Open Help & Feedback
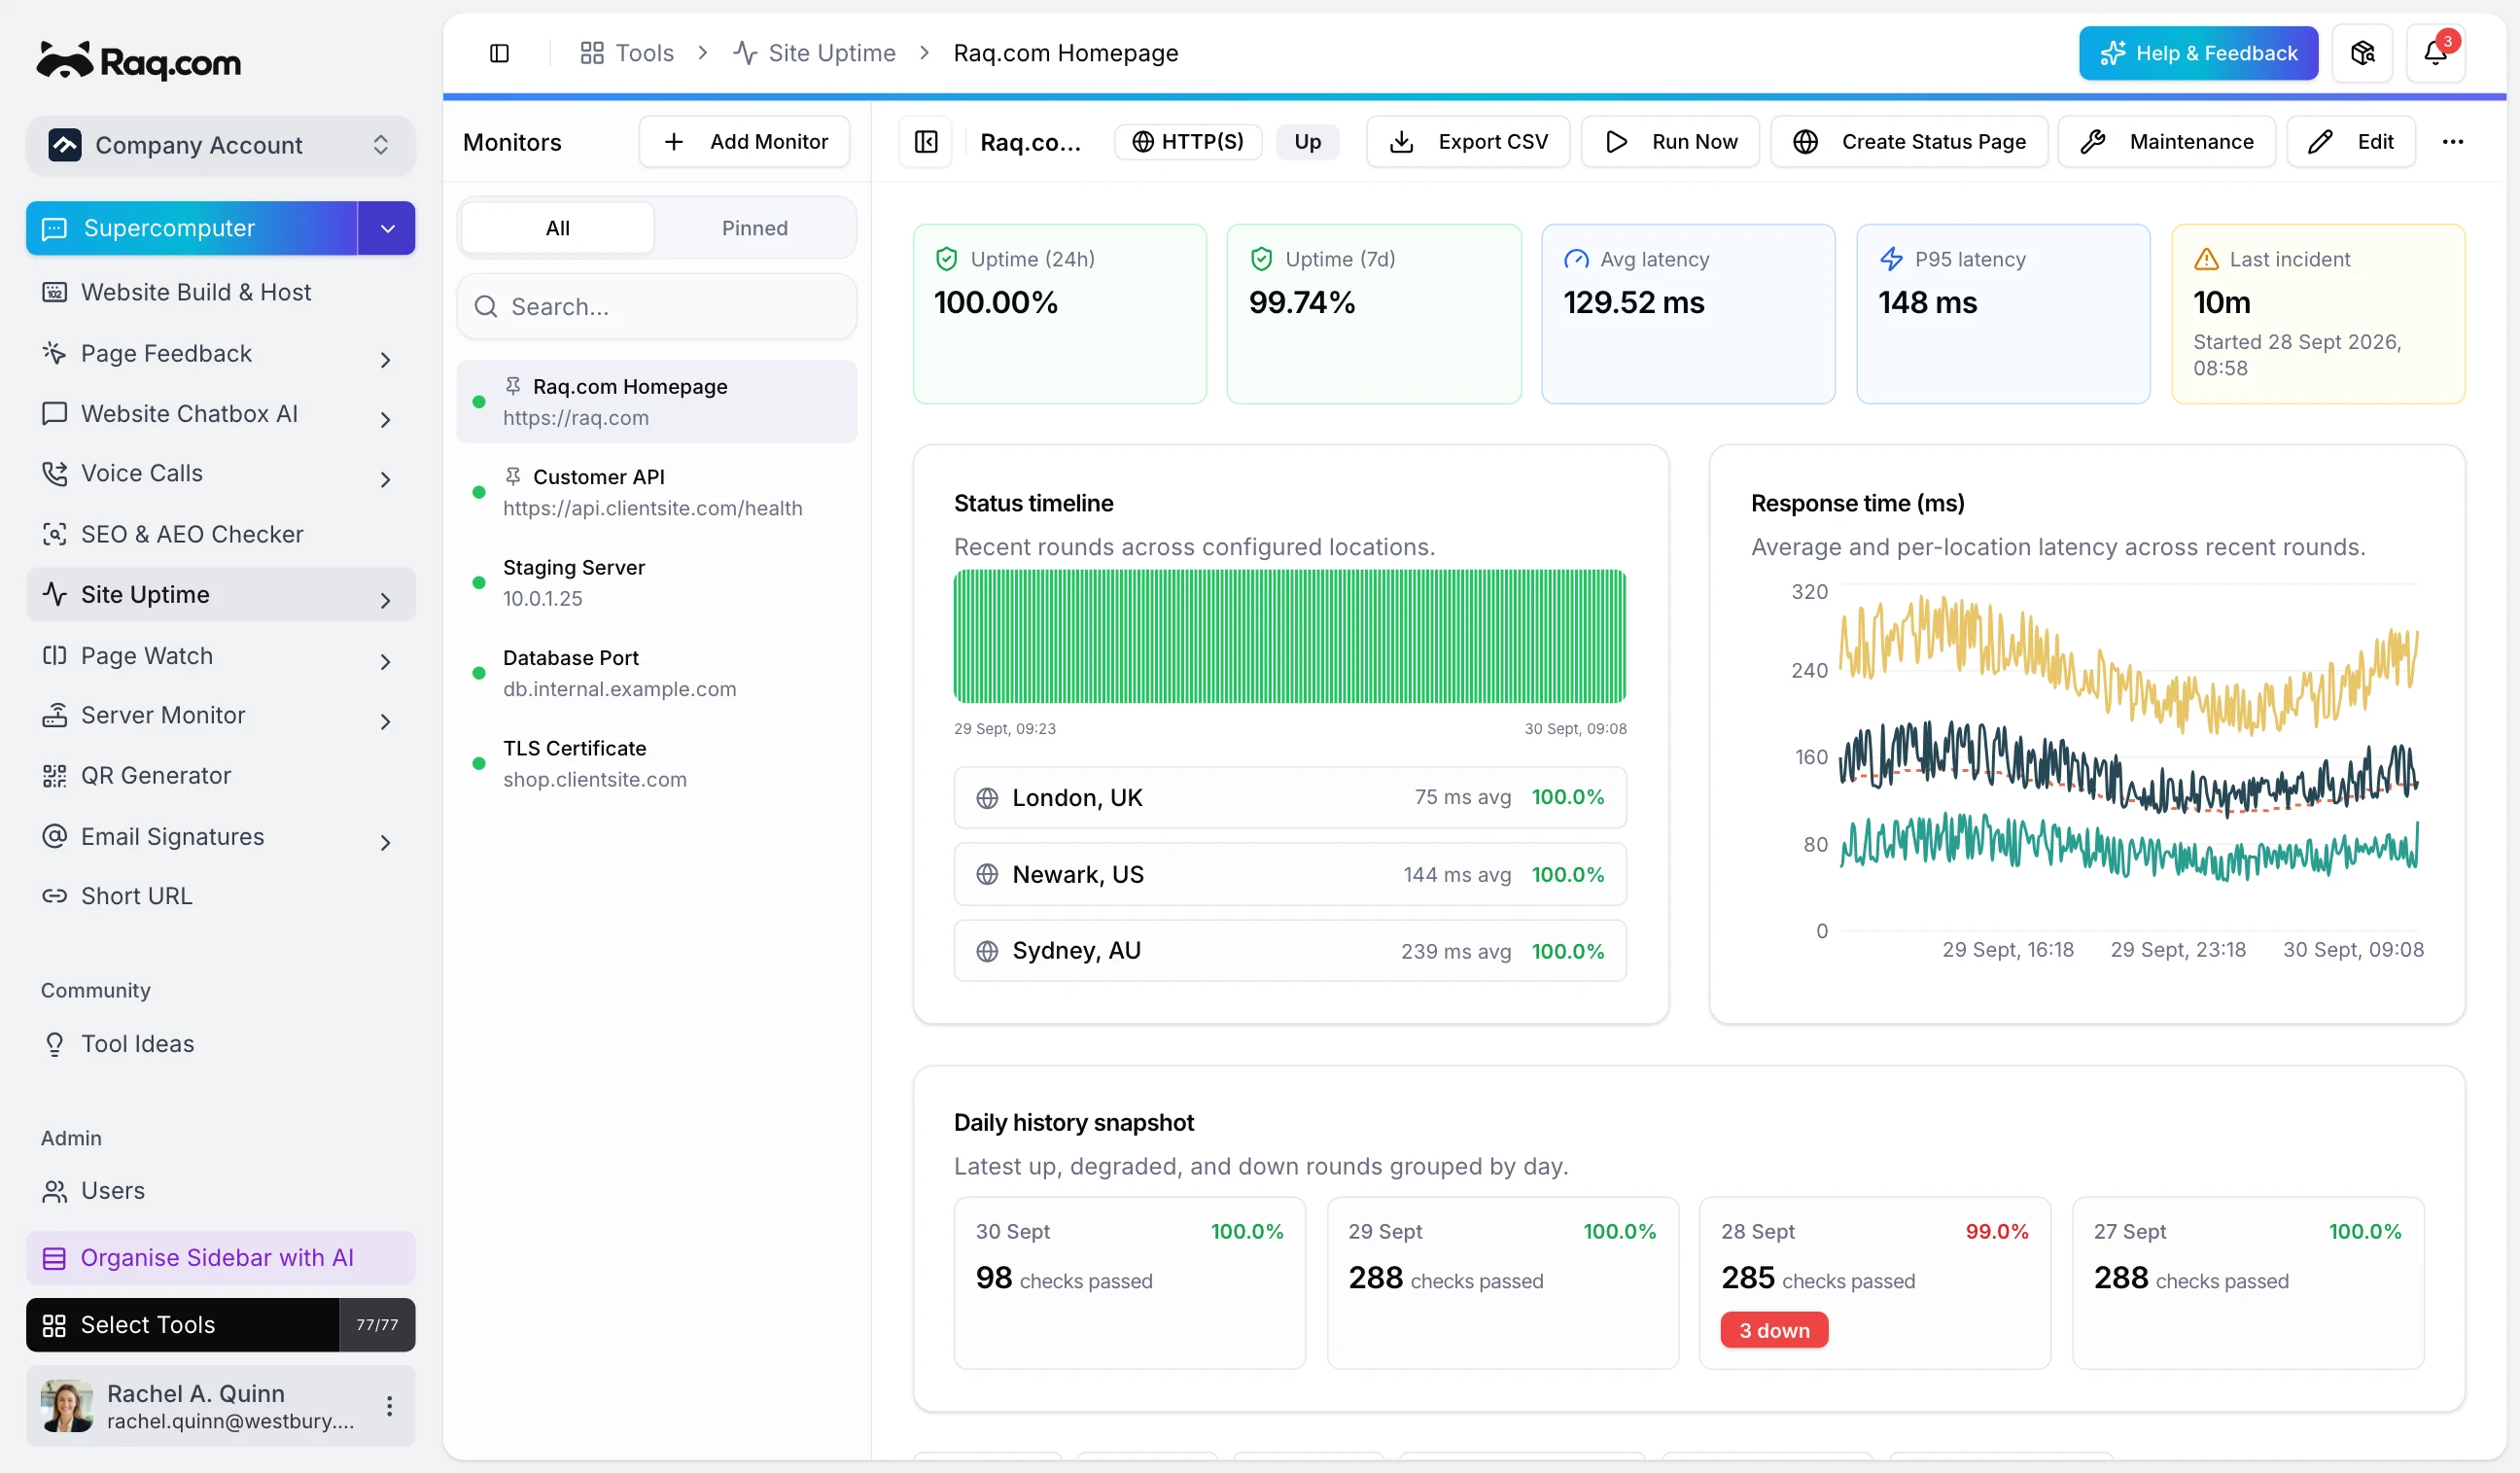 pos(2198,53)
